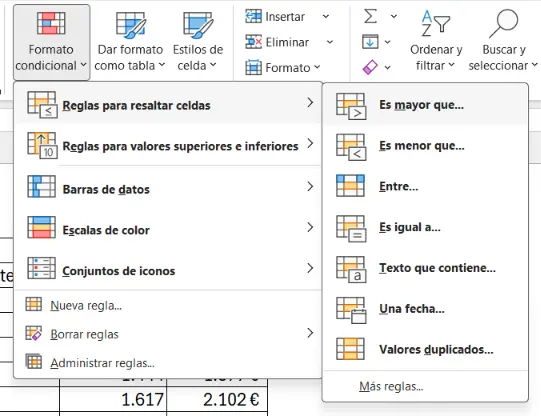Click the Borrar reglas icon
Viewport: 541px width, 417px height.
point(33,333)
